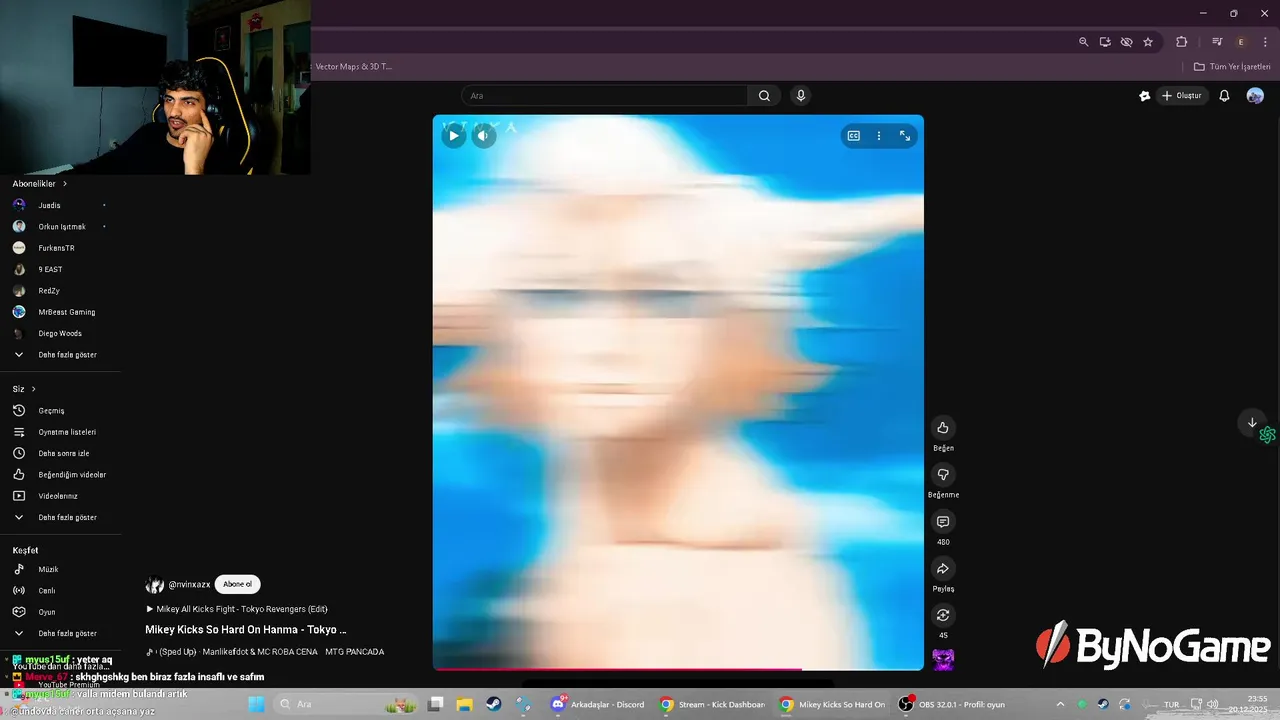Open the video's three-dot options menu

click(x=879, y=135)
